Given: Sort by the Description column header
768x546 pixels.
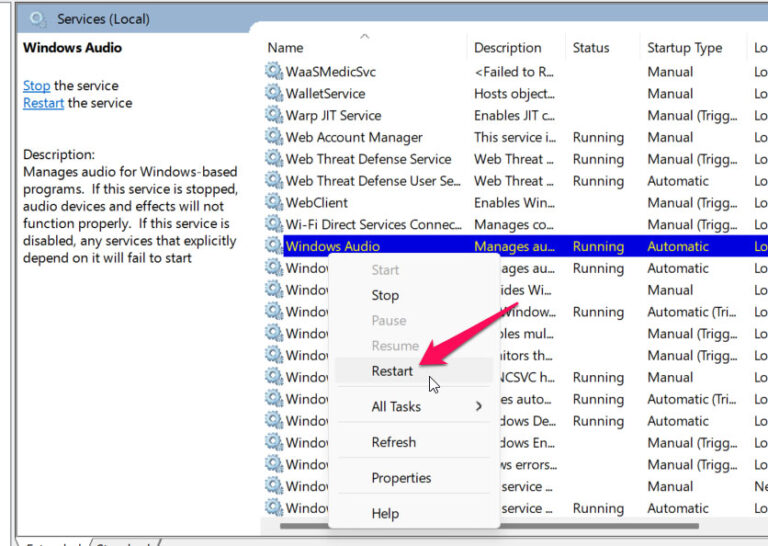Looking at the screenshot, I should tap(507, 47).
